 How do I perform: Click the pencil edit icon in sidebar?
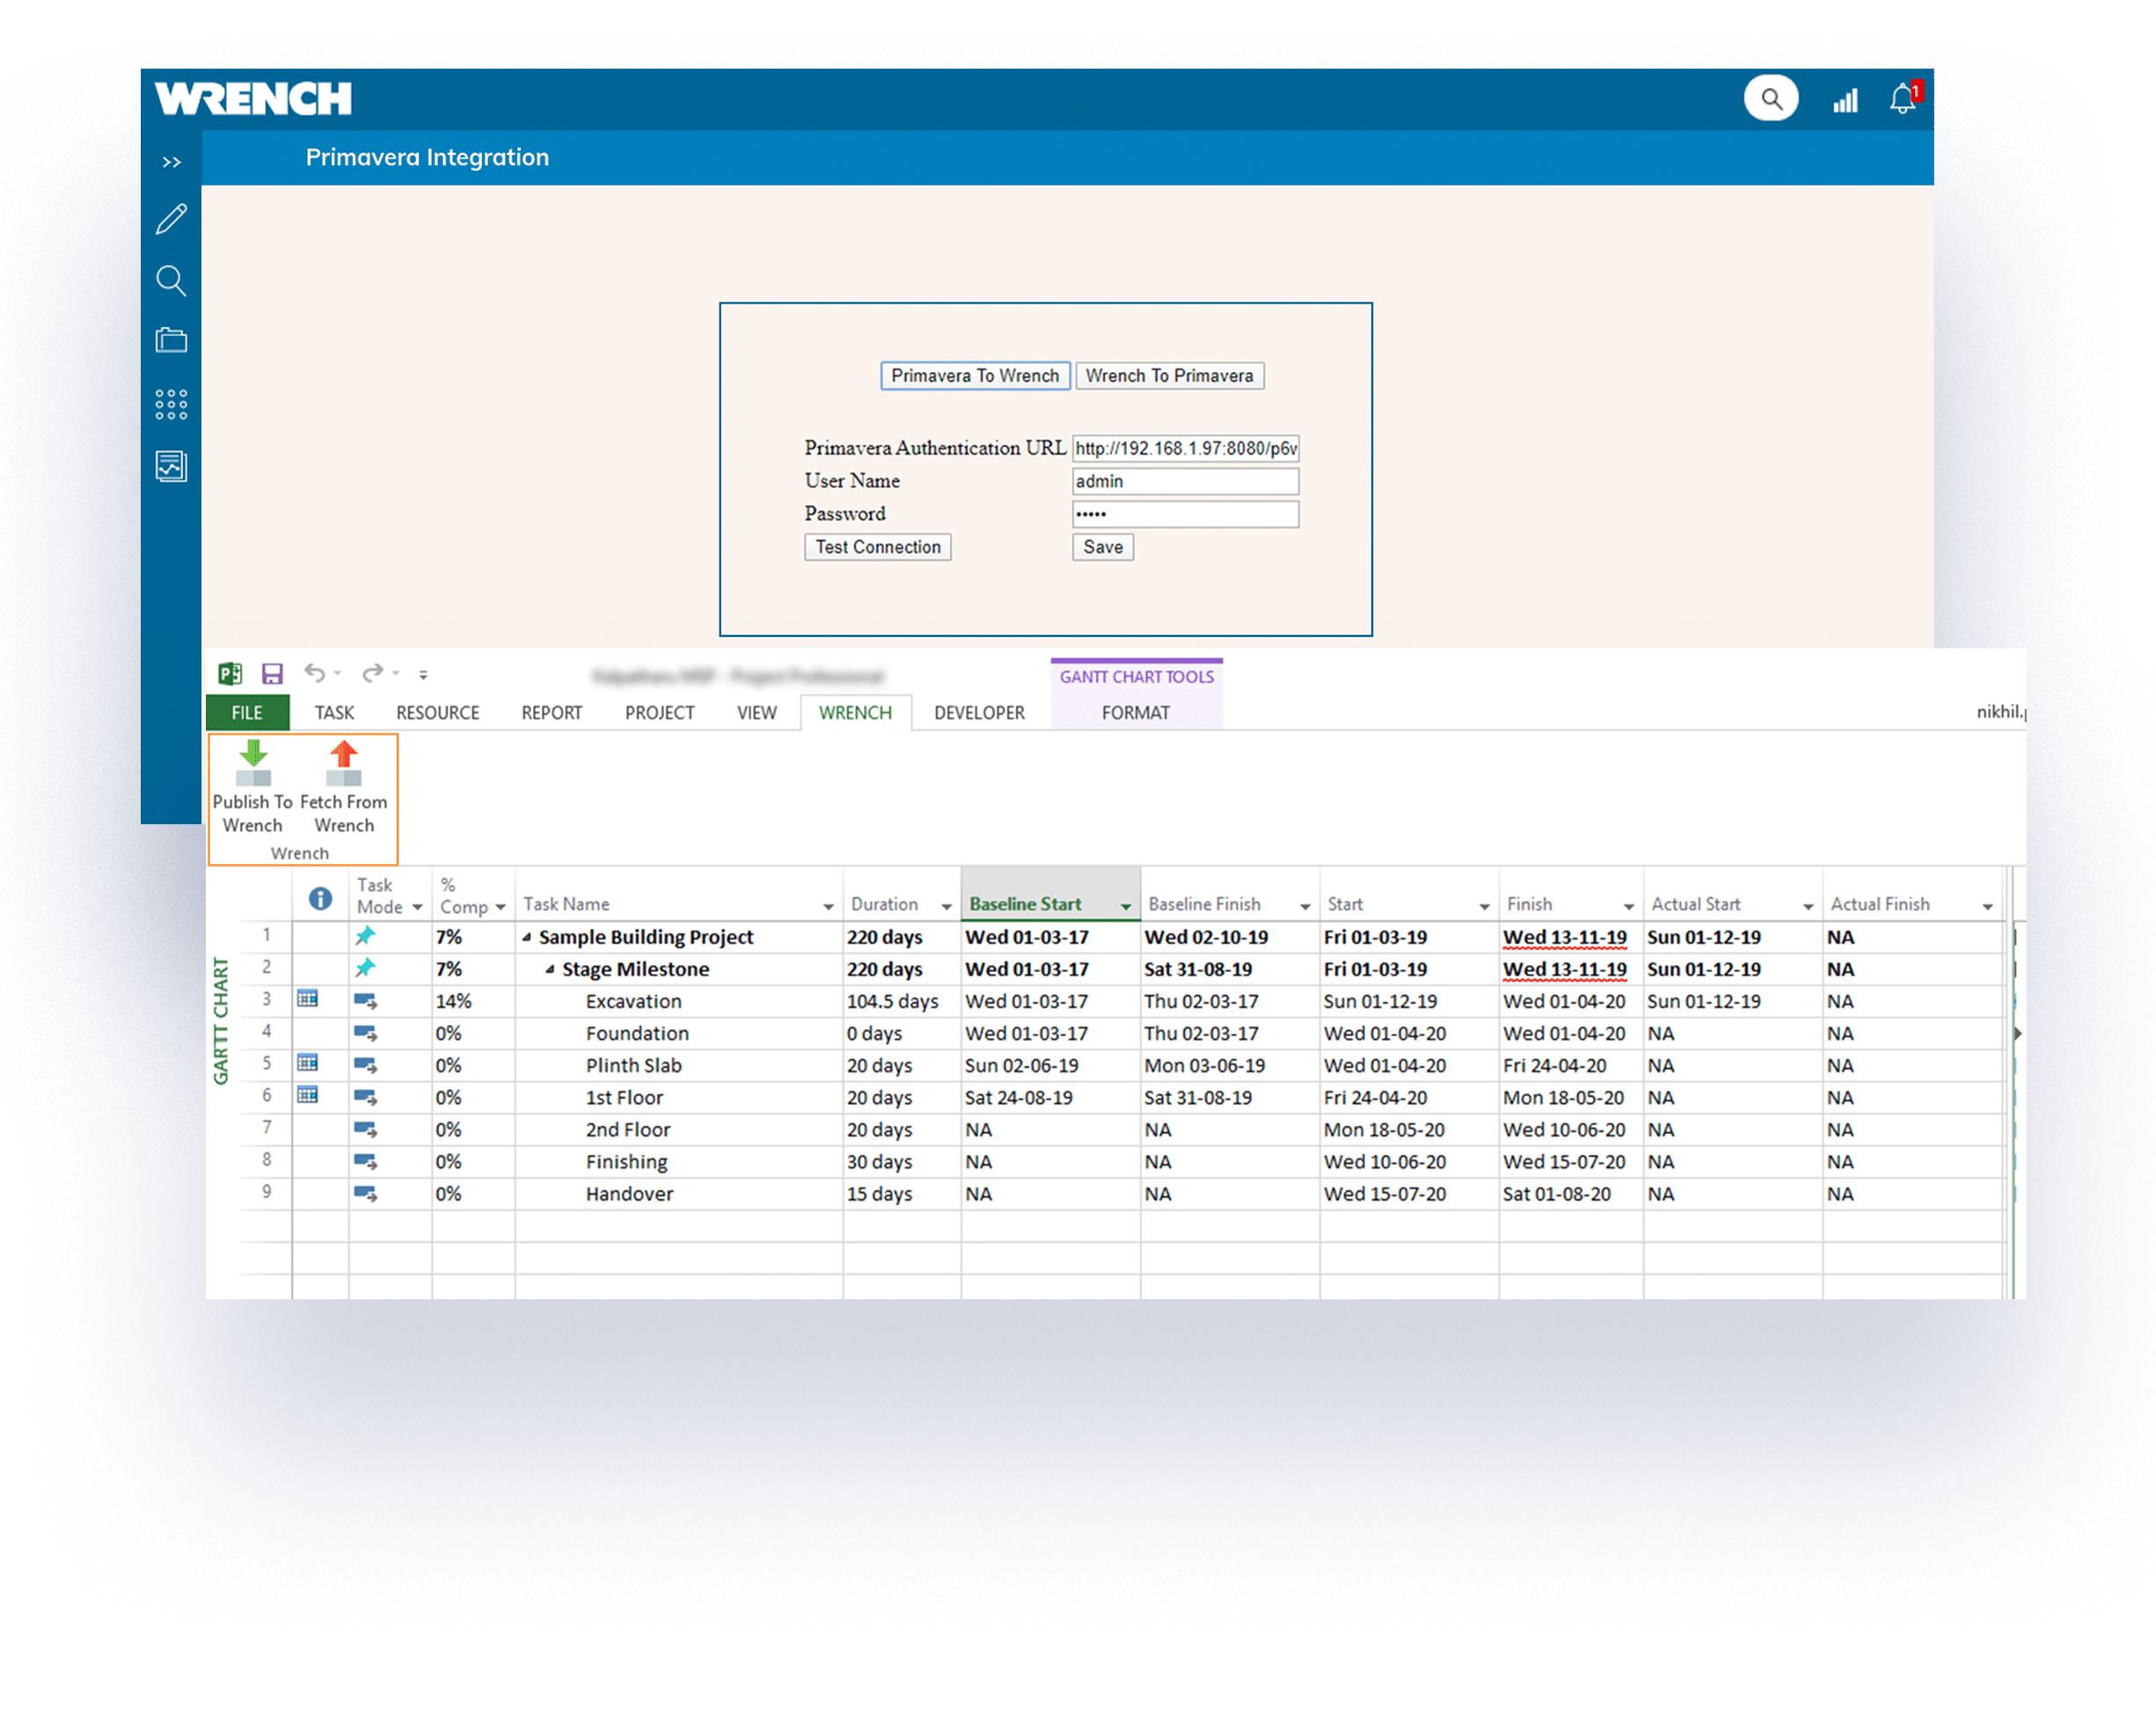point(172,219)
